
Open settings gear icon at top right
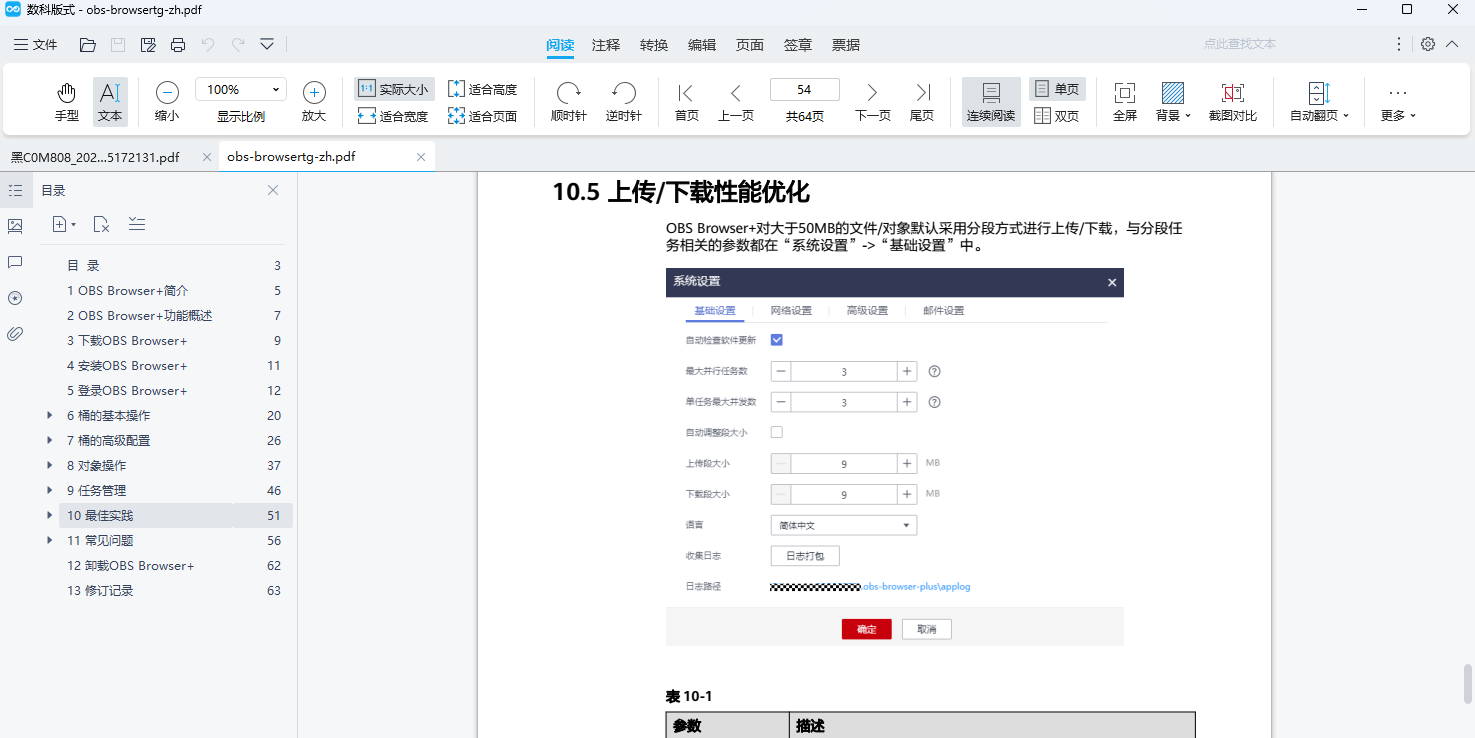click(1428, 44)
